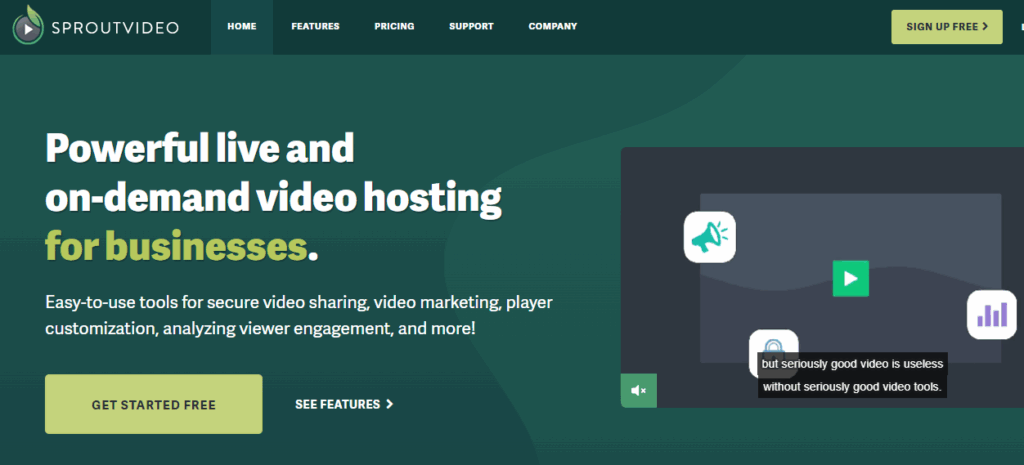Click the chevron inside Sign Up Free
Viewport: 1024px width, 465px height.
[x=985, y=27]
